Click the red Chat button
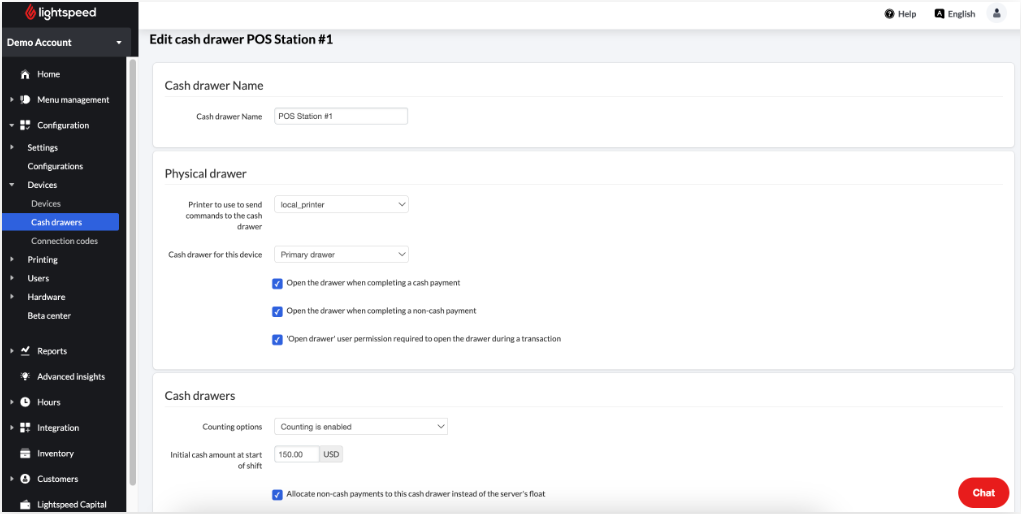The image size is (1021, 514). coord(983,492)
